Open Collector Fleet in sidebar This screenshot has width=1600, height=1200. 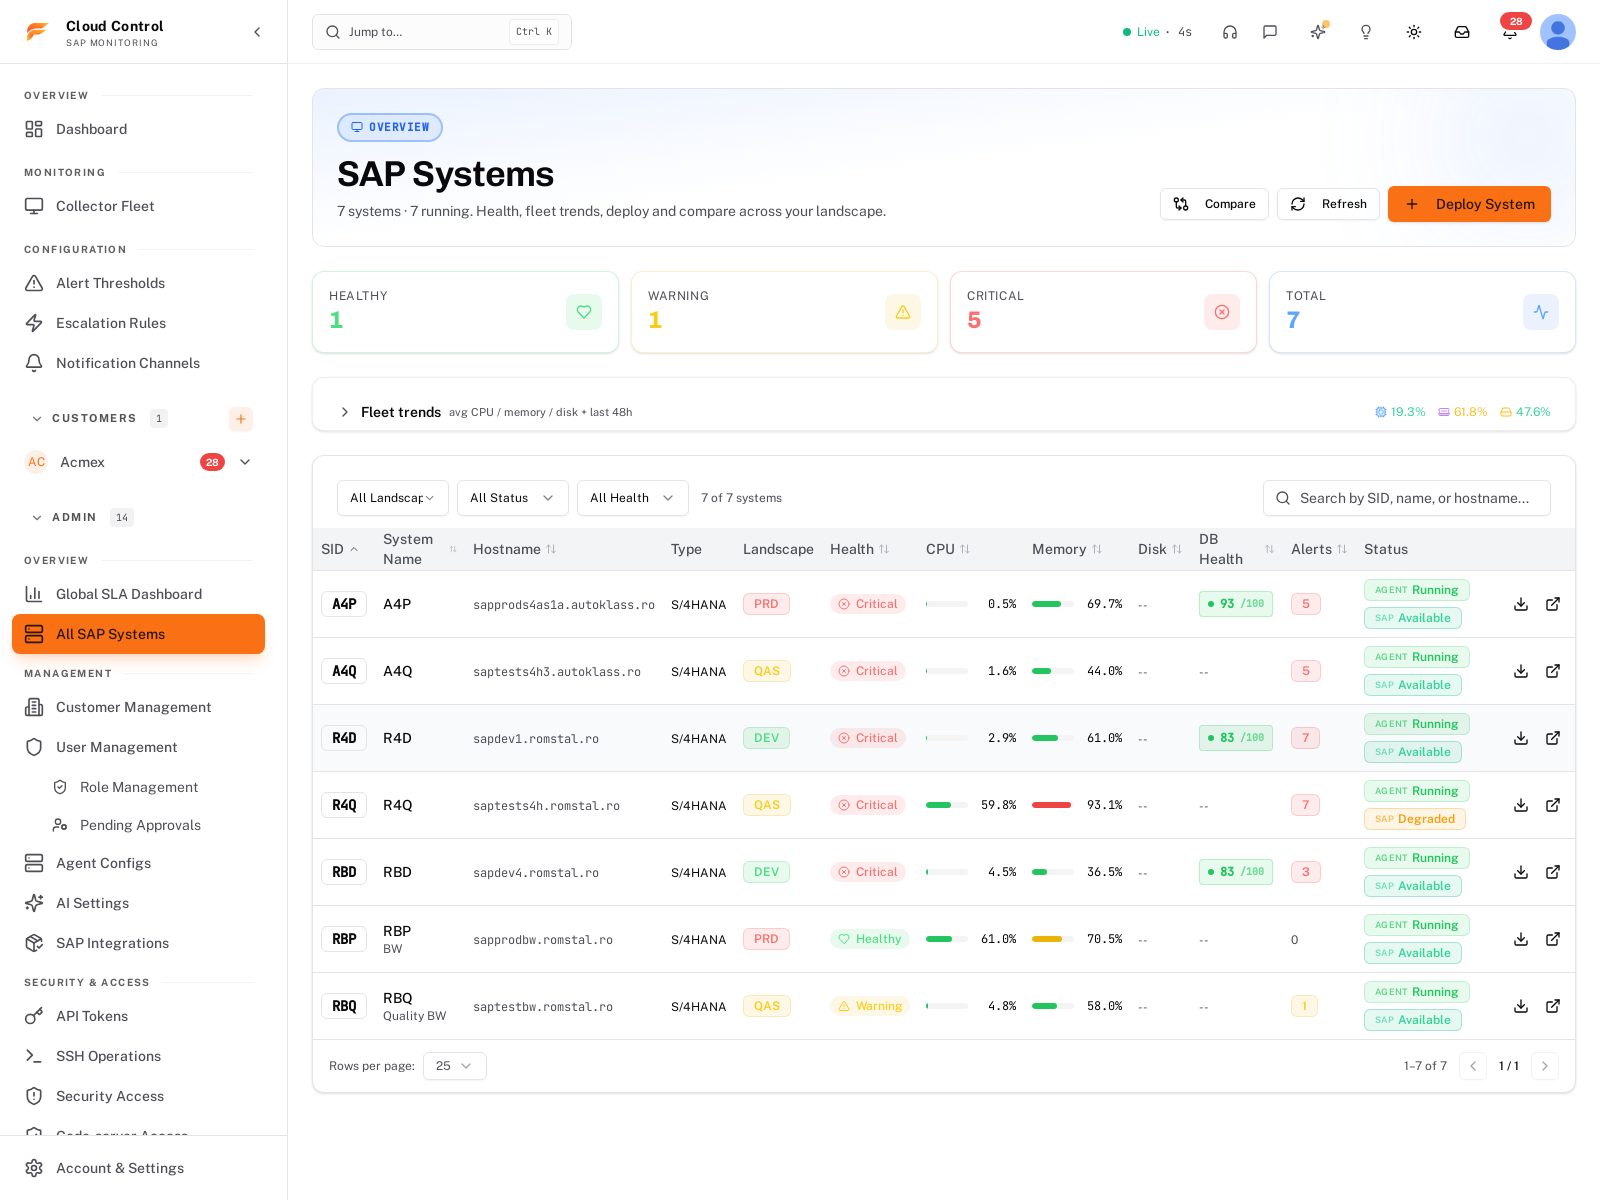[x=138, y=206]
